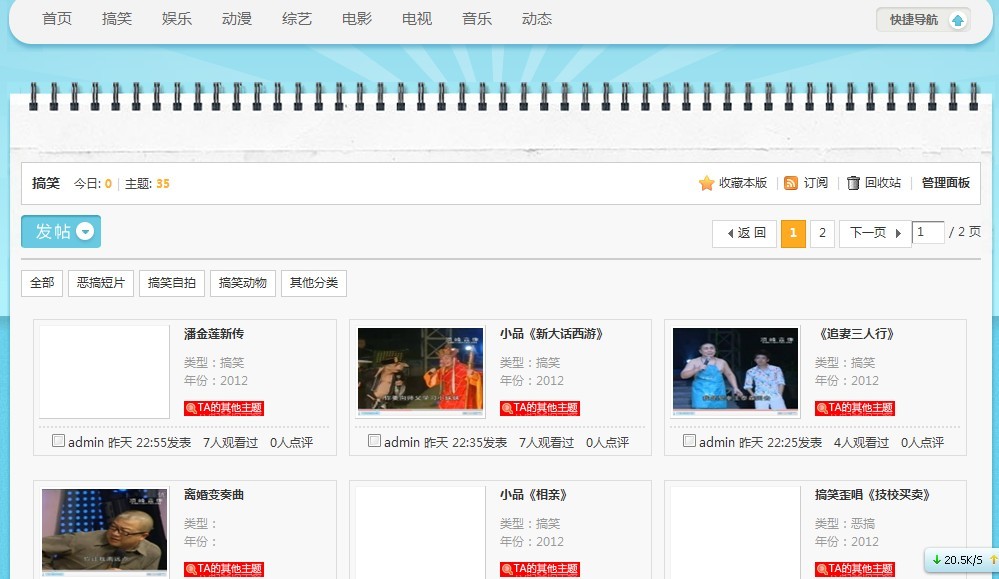Open the title 离婚变奏曲
The height and width of the screenshot is (579, 999).
pos(214,495)
